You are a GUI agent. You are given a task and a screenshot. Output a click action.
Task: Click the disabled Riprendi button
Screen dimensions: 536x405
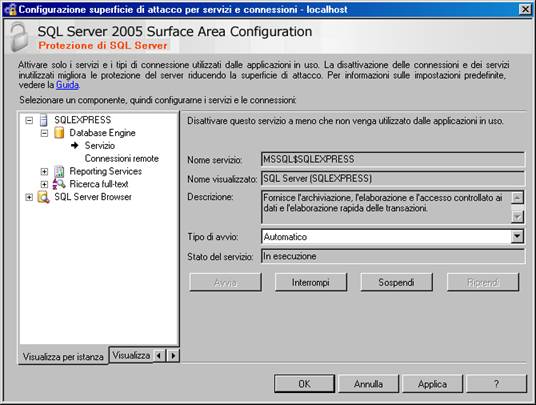pyautogui.click(x=483, y=282)
